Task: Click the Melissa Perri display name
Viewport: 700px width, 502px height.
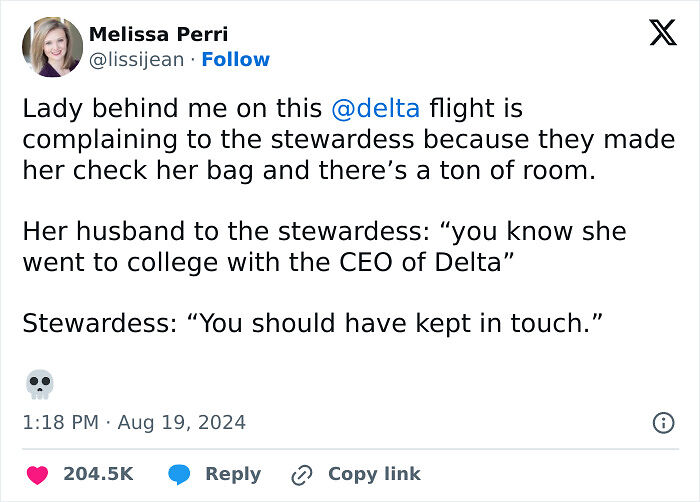Action: point(159,35)
